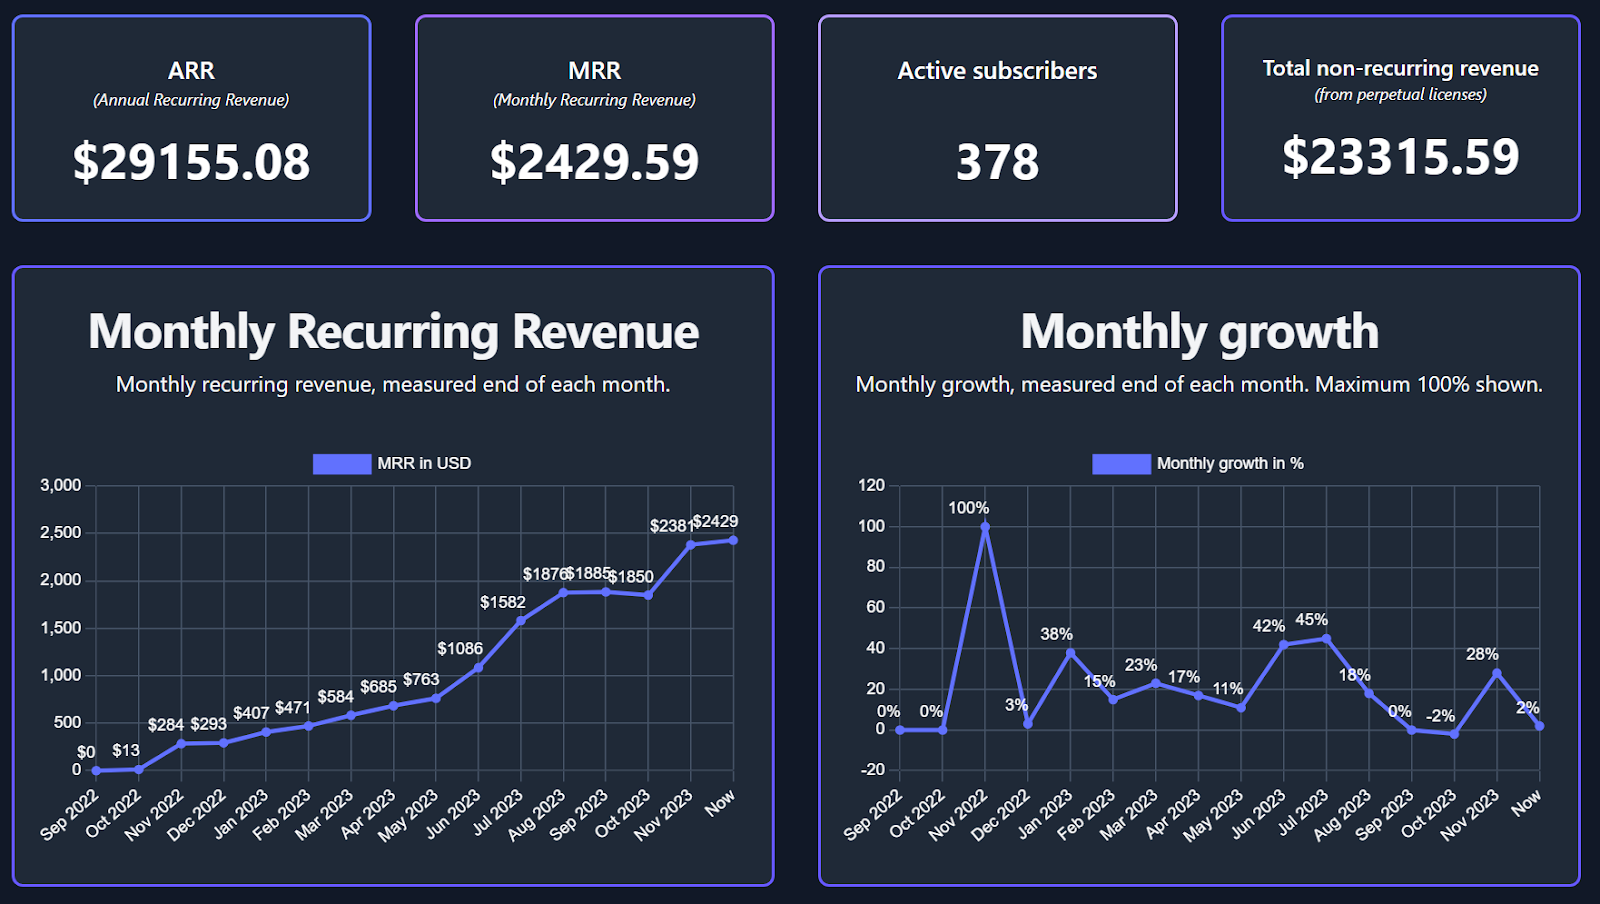The width and height of the screenshot is (1600, 904).
Task: Click the 38% data point on growth chart
Action: point(1070,653)
